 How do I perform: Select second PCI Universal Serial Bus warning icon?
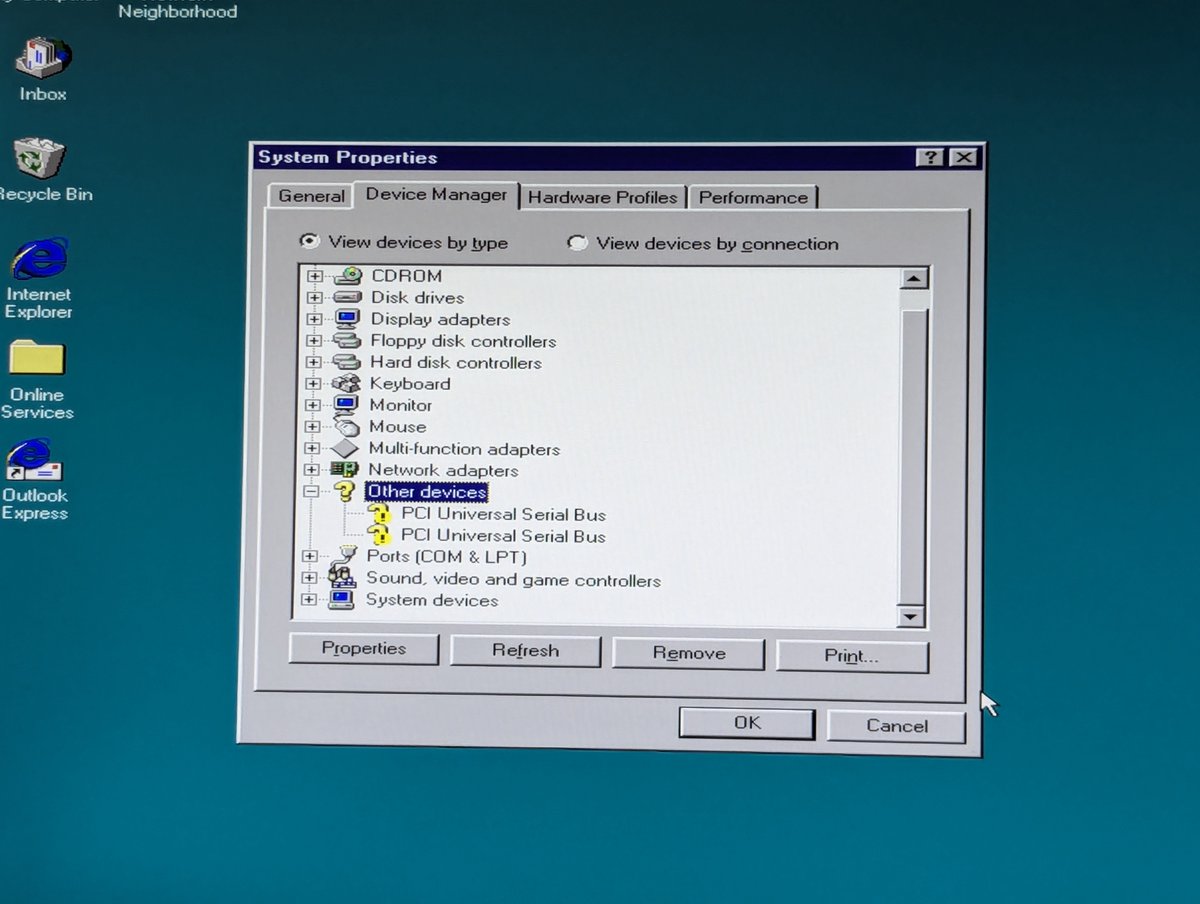coord(379,537)
